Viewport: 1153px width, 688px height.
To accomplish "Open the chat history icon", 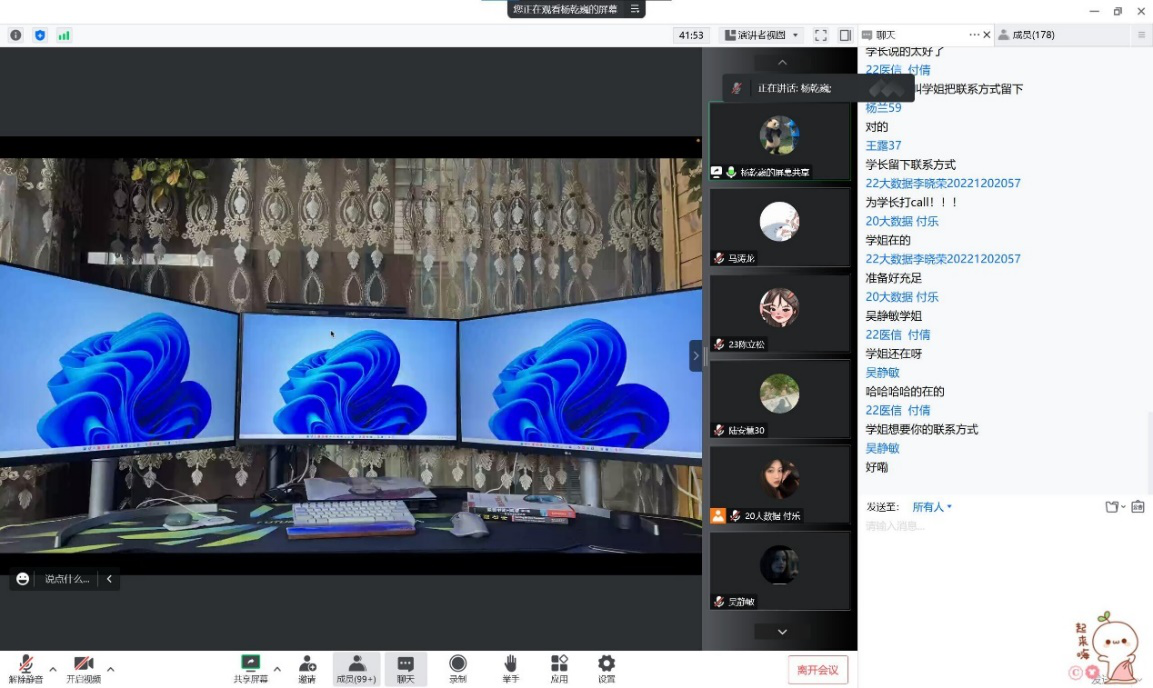I will click(1138, 507).
